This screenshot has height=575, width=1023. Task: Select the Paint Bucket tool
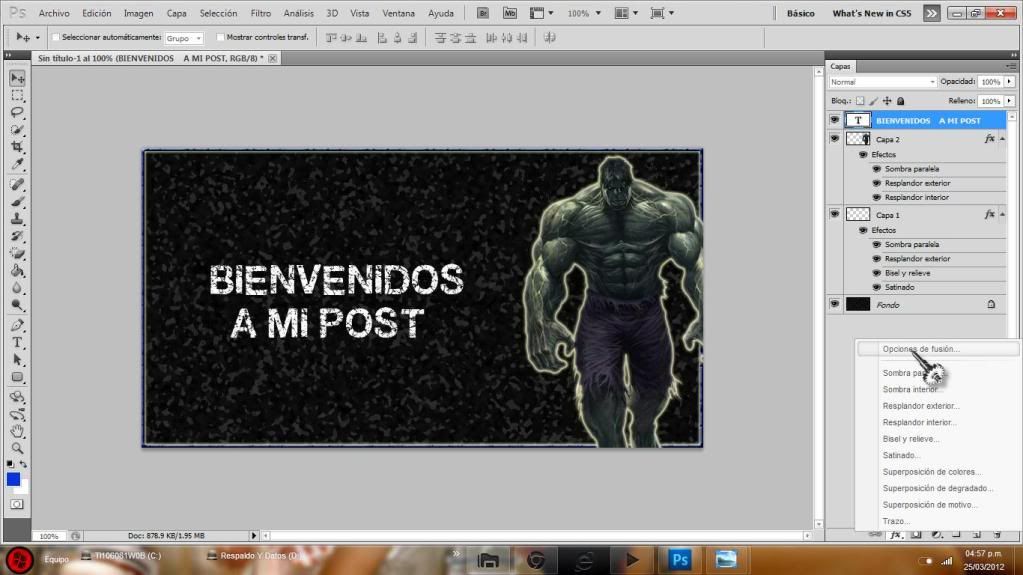[x=18, y=270]
